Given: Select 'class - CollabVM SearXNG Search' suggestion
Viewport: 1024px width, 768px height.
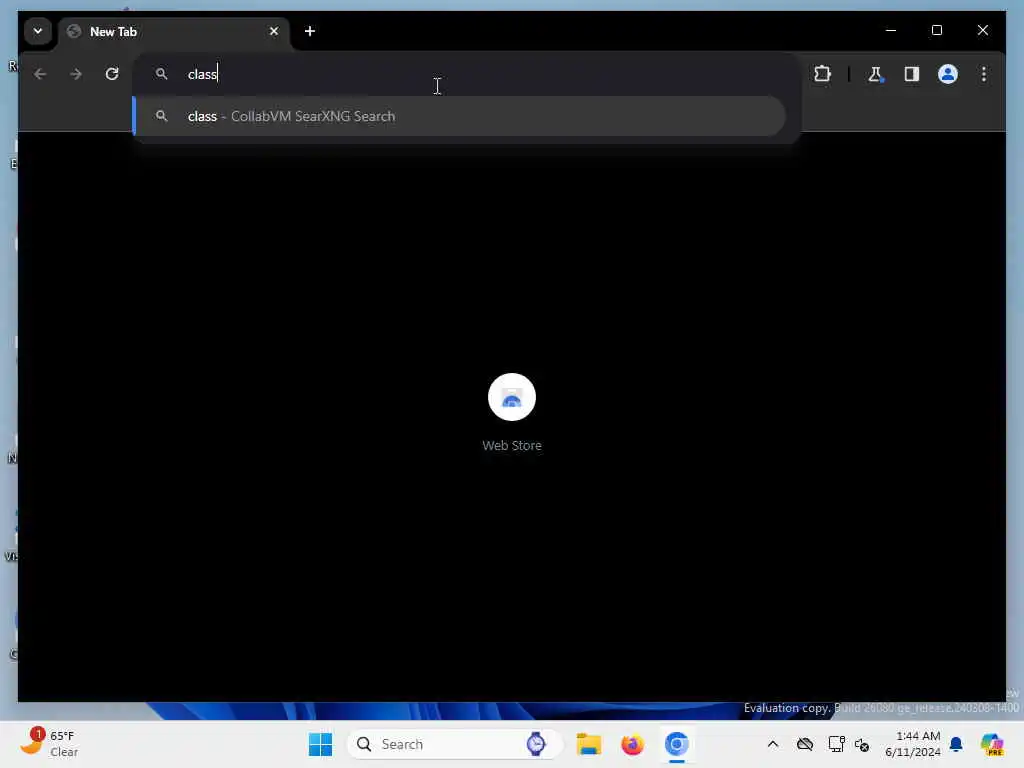Looking at the screenshot, I should coord(458,116).
